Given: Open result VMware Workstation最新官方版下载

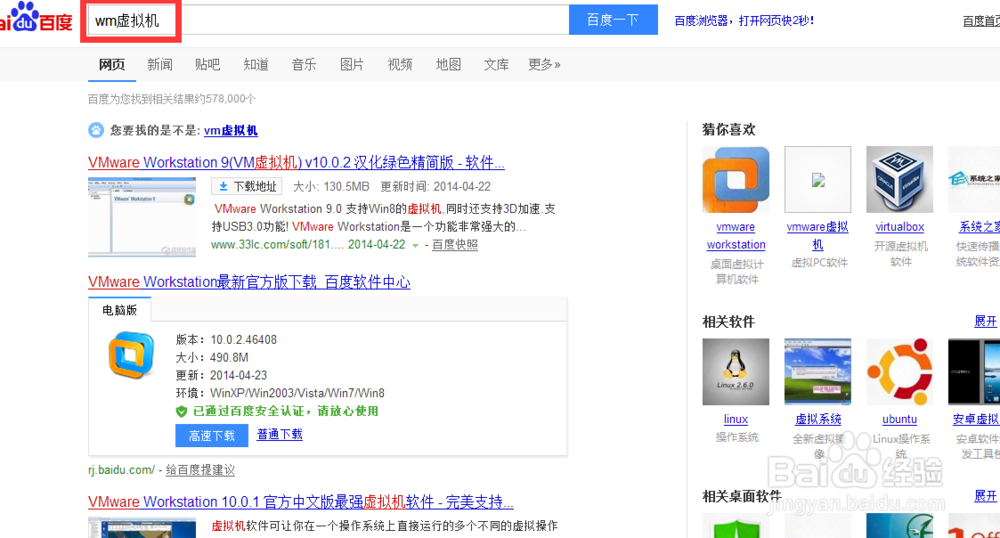Looking at the screenshot, I should [x=249, y=282].
